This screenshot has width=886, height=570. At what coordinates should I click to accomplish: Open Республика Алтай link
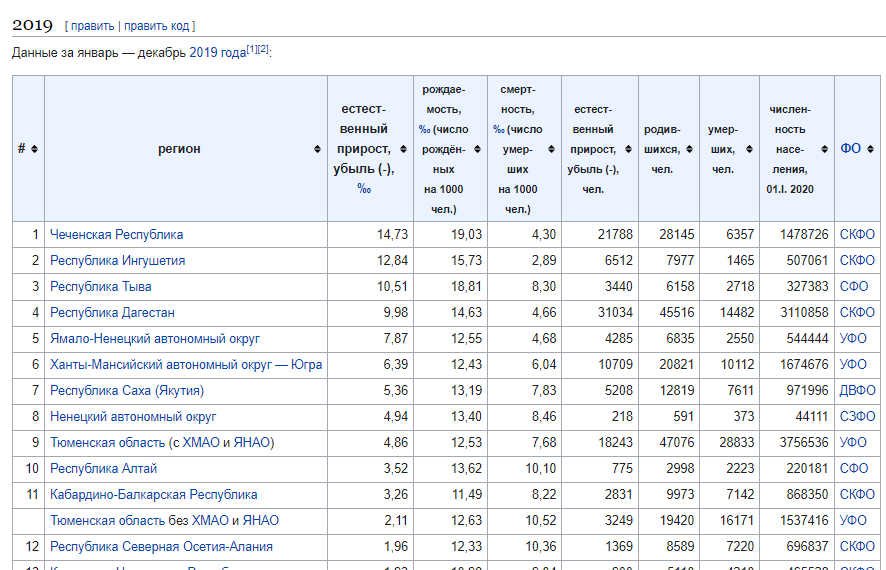click(x=103, y=468)
